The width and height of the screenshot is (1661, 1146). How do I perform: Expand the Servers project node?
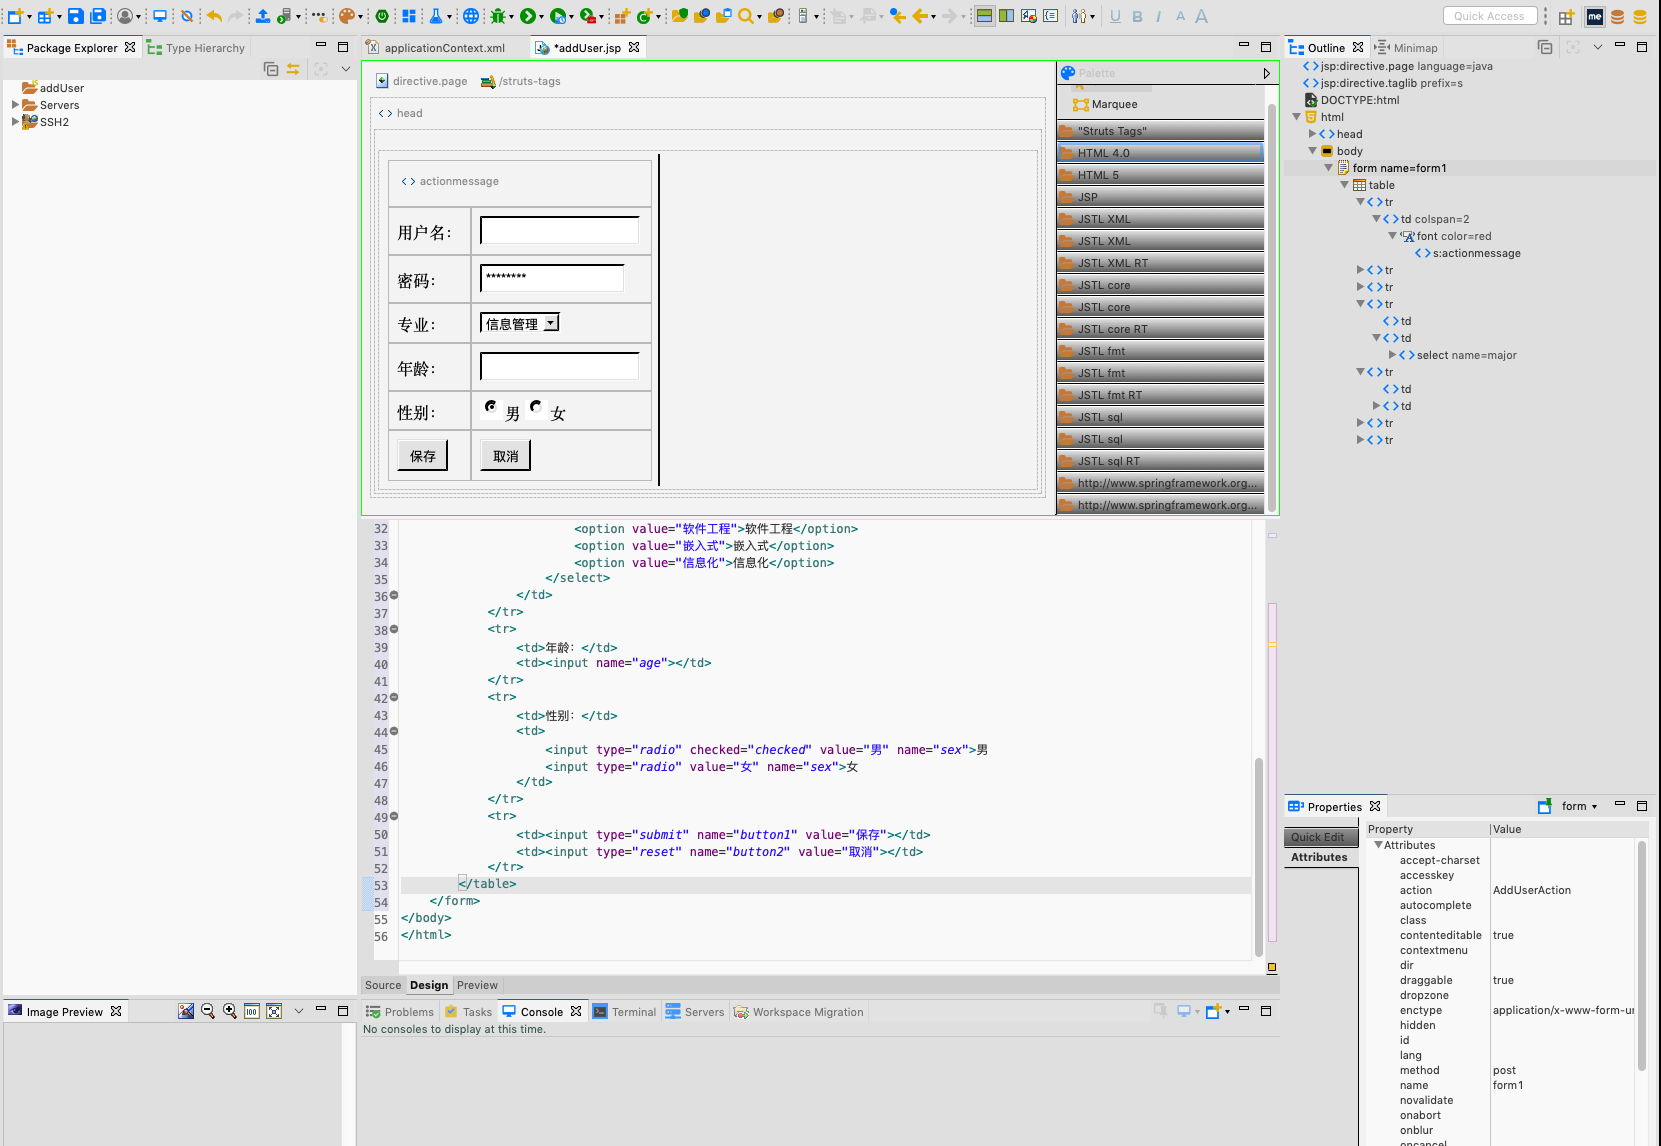coord(15,104)
